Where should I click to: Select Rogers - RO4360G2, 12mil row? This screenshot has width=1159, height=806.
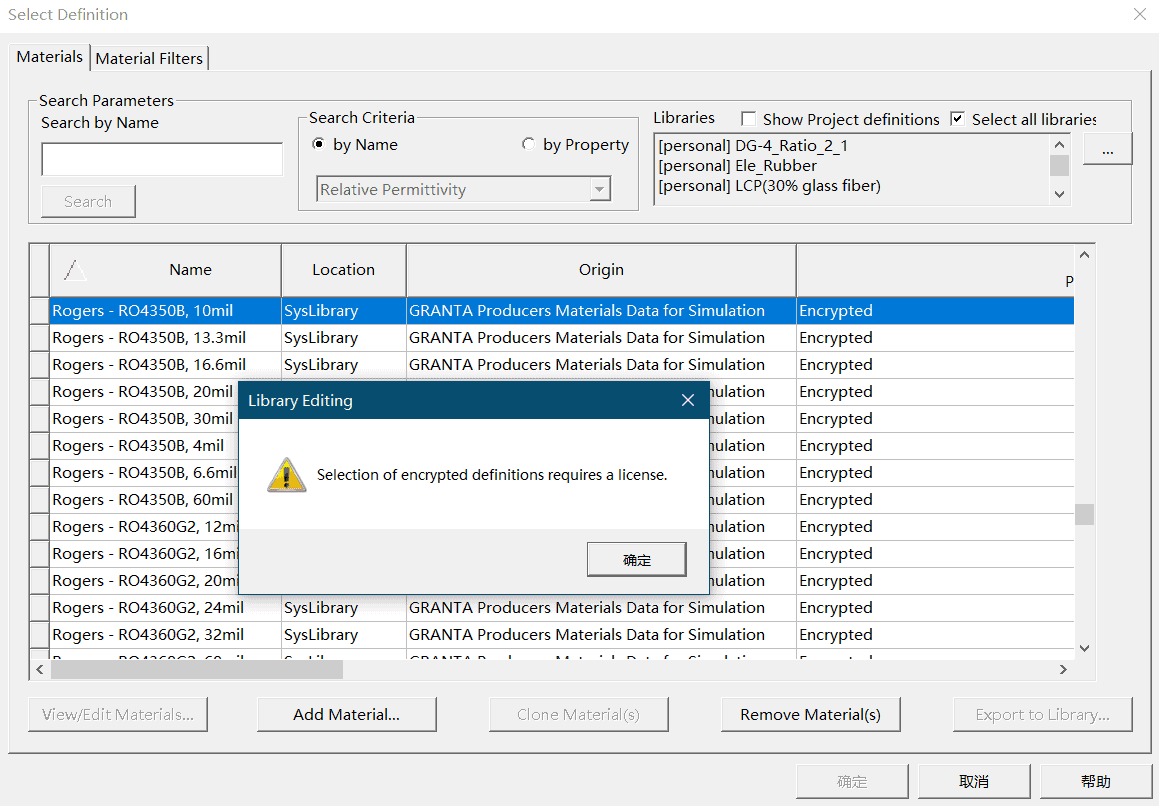[x=144, y=526]
